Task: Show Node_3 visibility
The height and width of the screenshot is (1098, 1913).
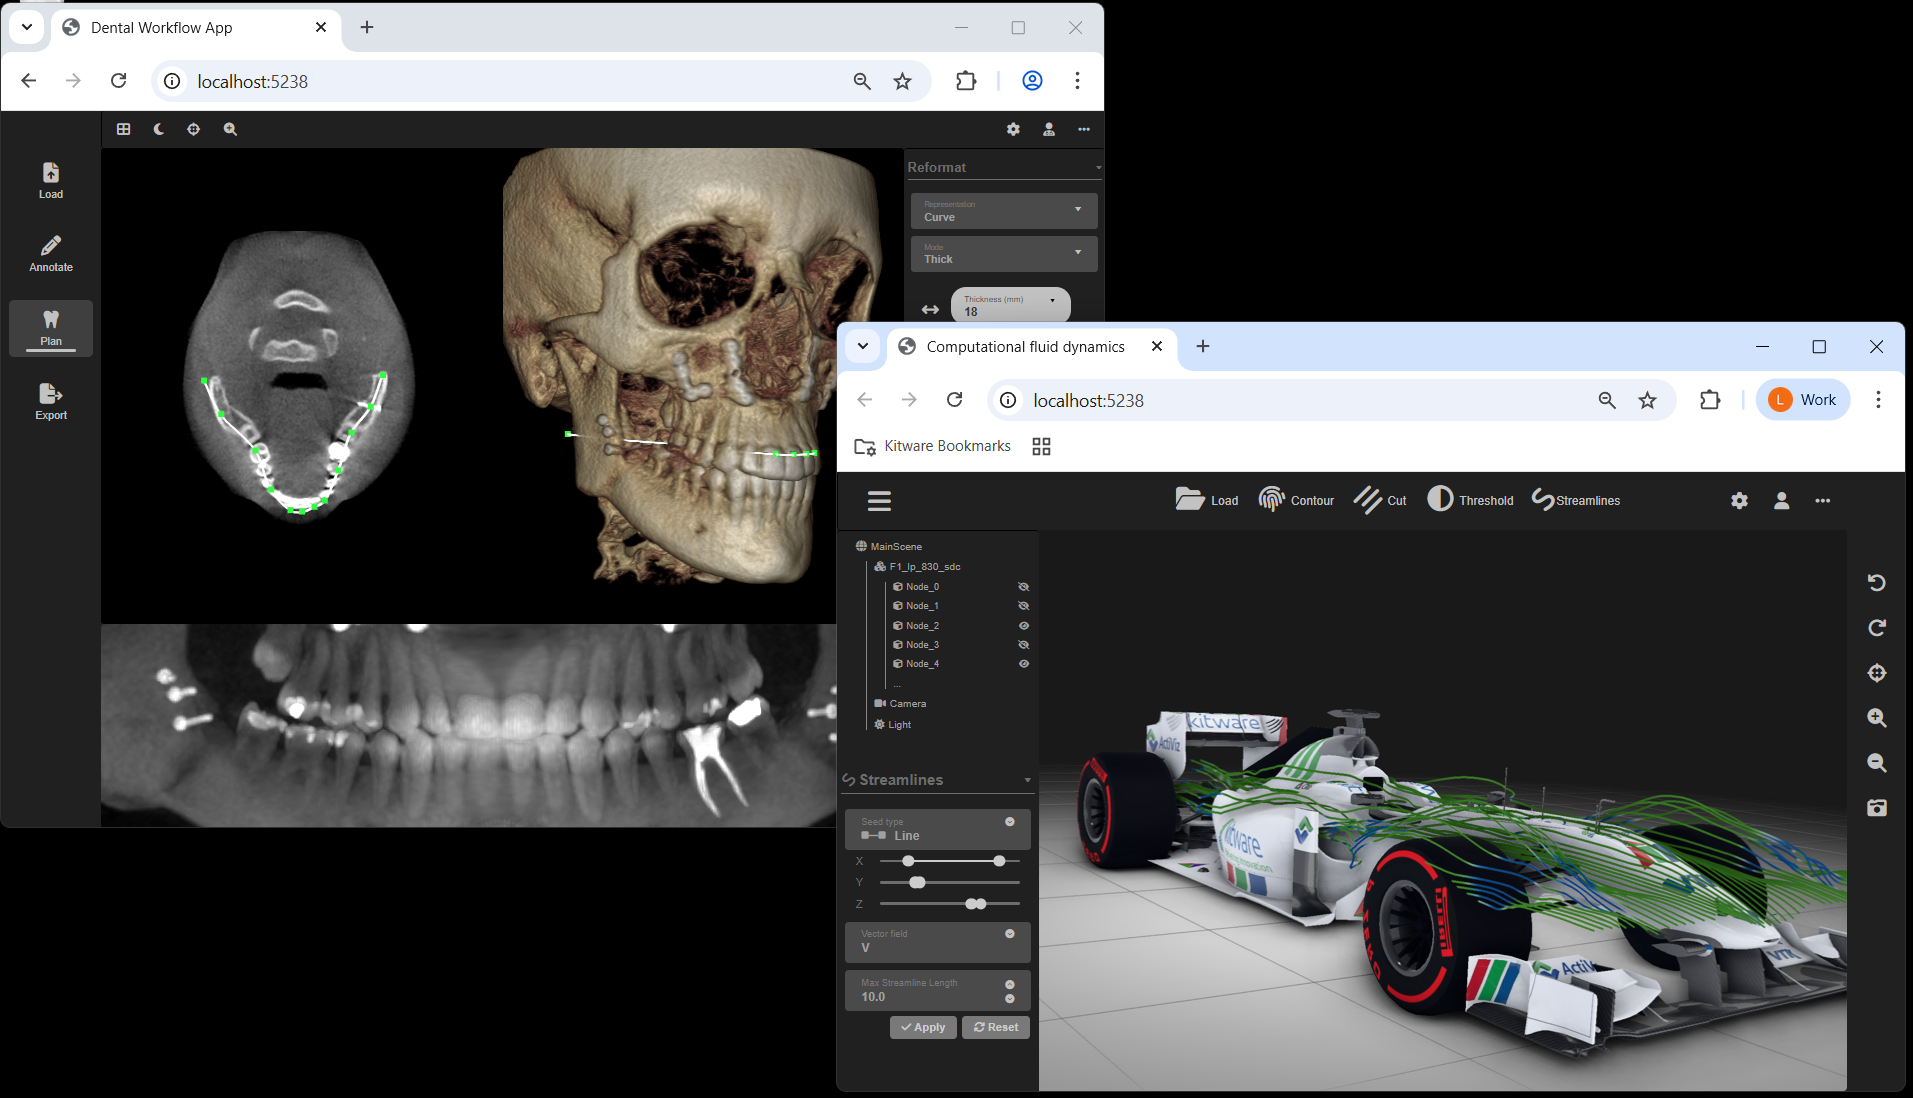Action: (1023, 645)
